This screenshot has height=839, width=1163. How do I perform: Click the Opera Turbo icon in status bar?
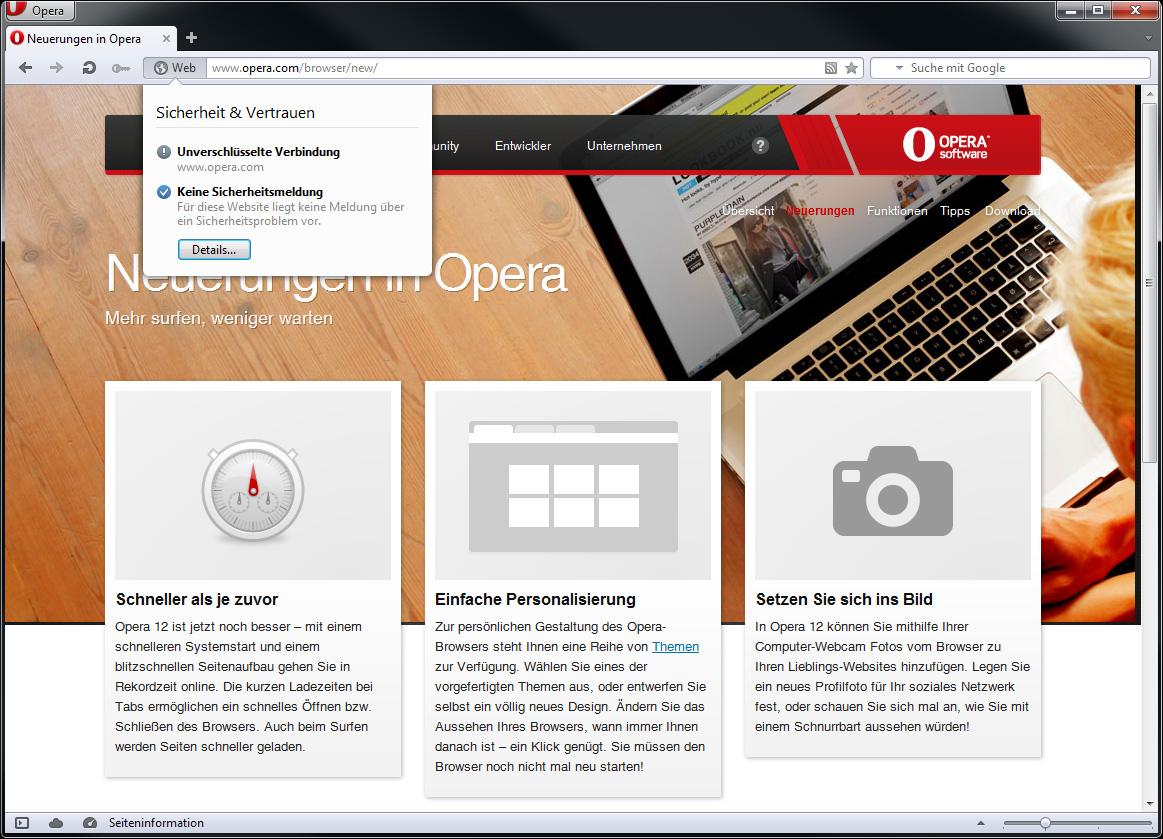[x=90, y=823]
